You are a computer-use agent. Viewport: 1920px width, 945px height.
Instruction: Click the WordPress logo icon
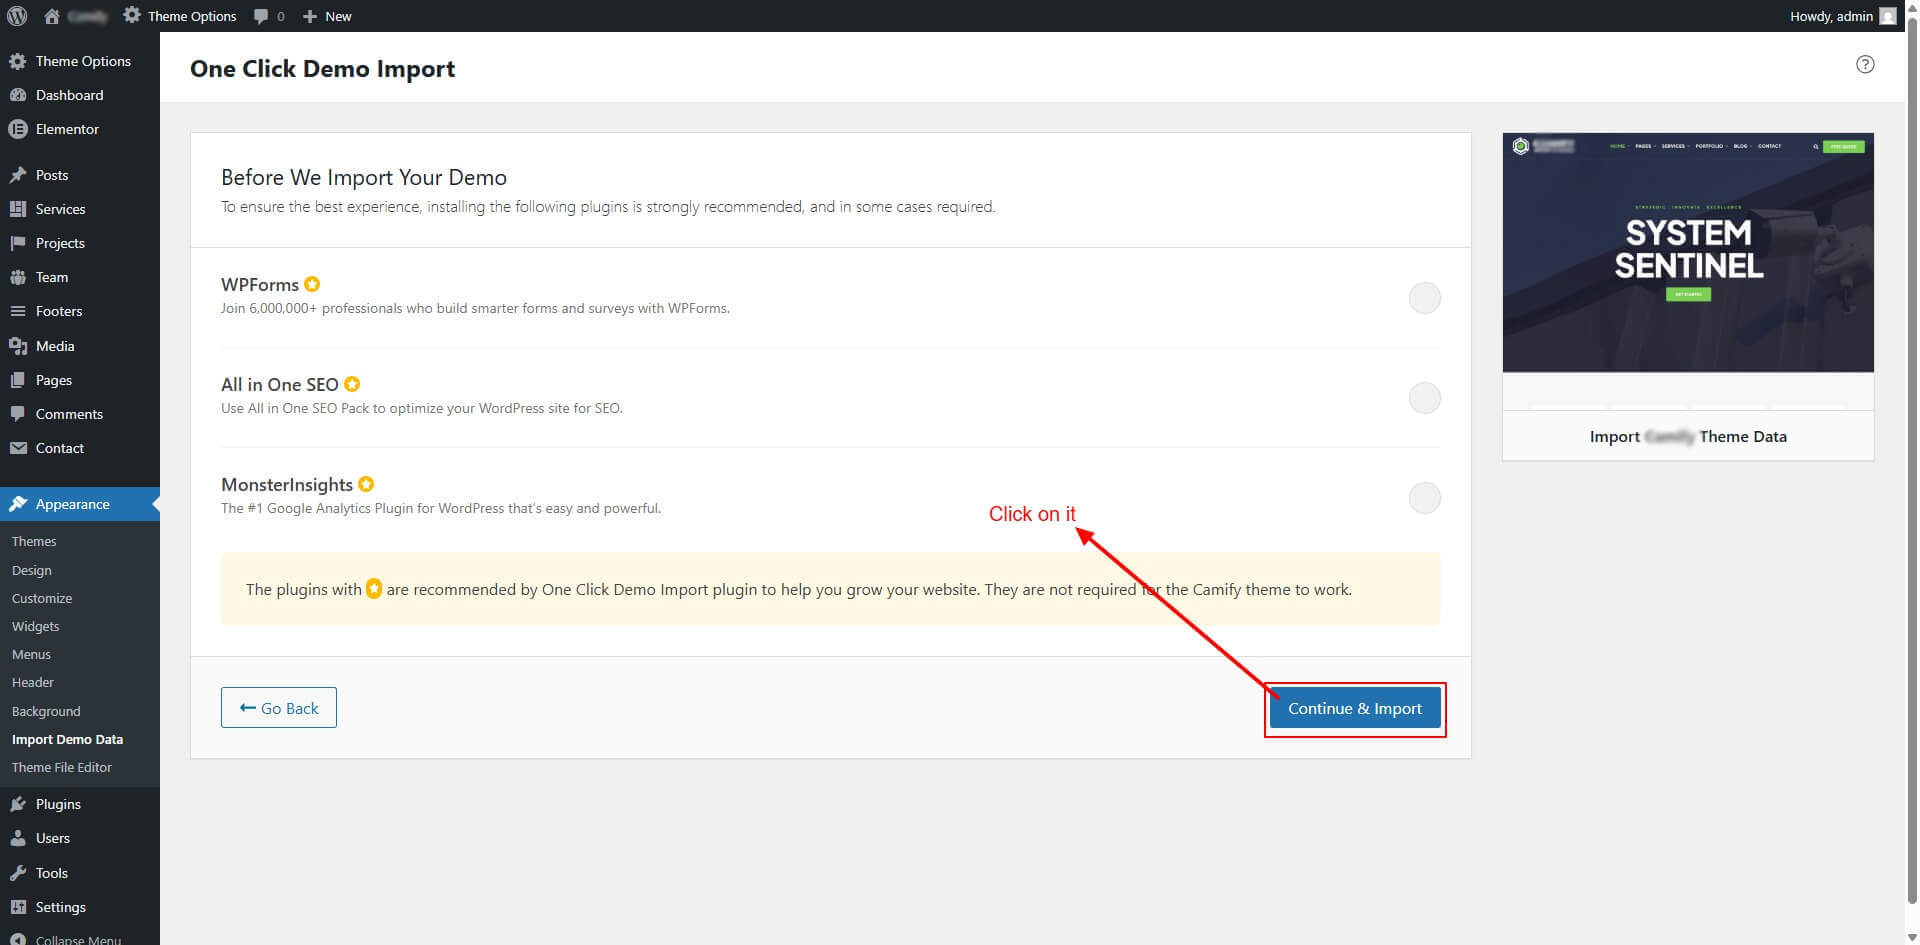pos(17,16)
